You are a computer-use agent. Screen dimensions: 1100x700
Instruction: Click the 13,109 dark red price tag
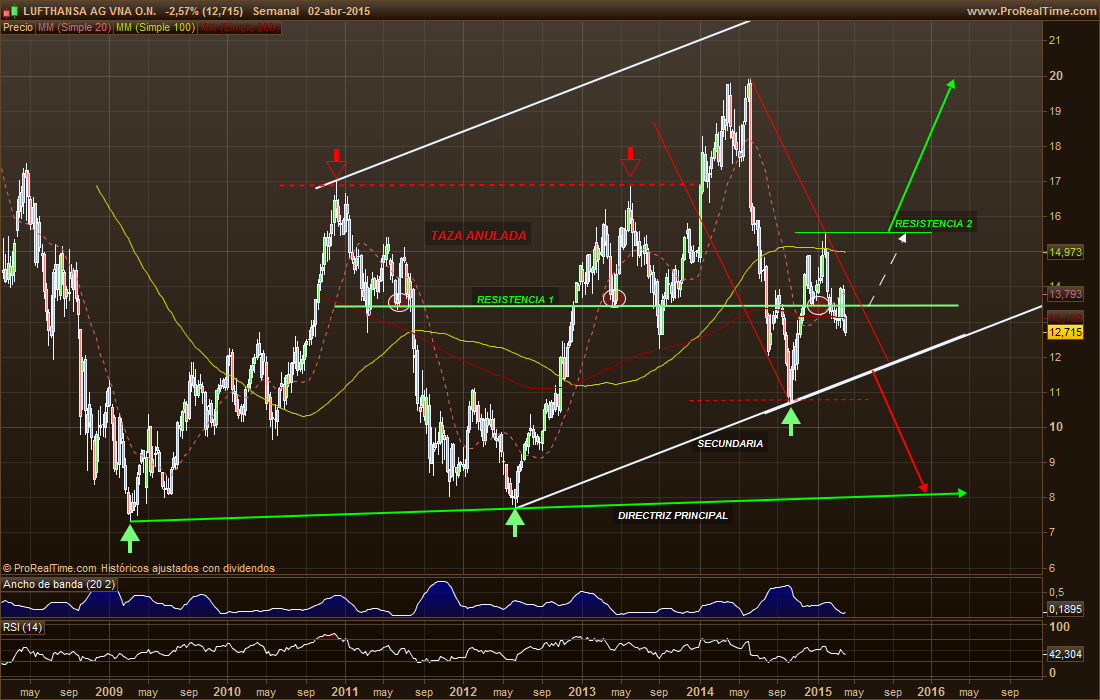[1065, 318]
